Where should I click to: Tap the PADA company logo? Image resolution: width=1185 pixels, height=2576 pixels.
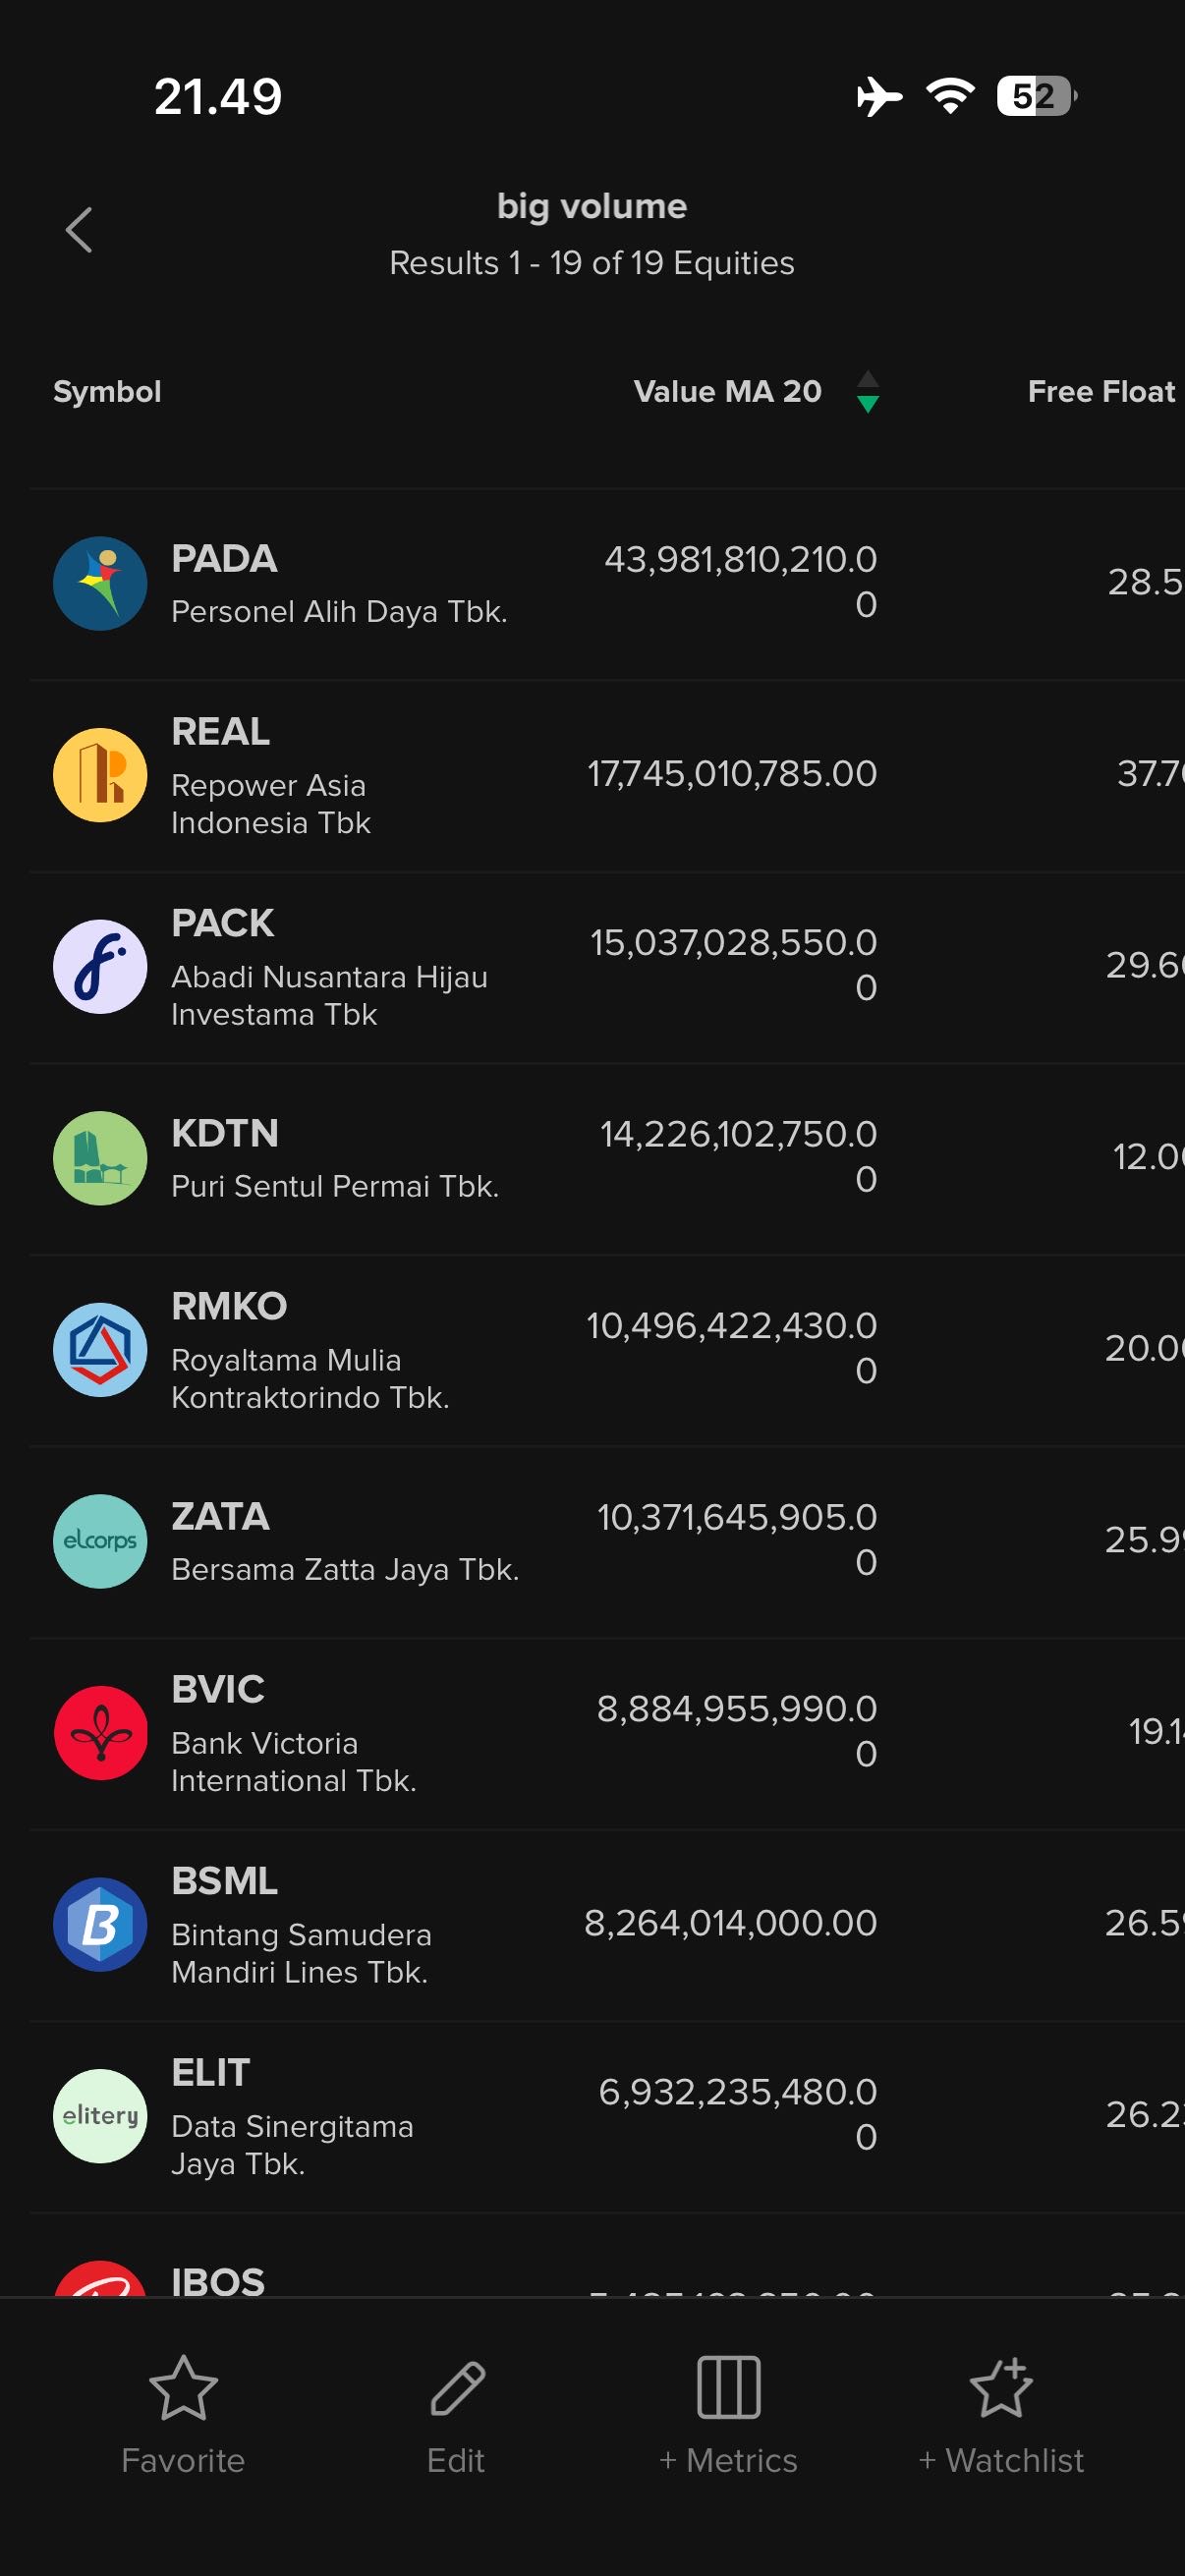(x=100, y=584)
